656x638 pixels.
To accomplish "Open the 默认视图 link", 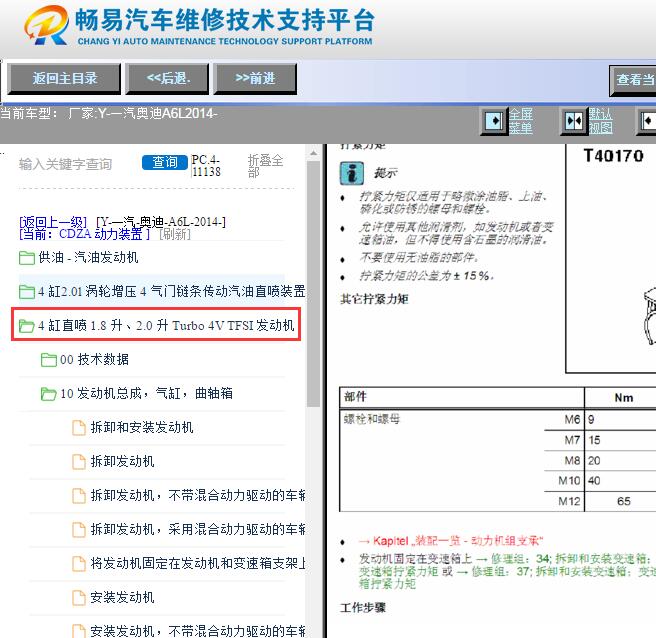I will (600, 121).
